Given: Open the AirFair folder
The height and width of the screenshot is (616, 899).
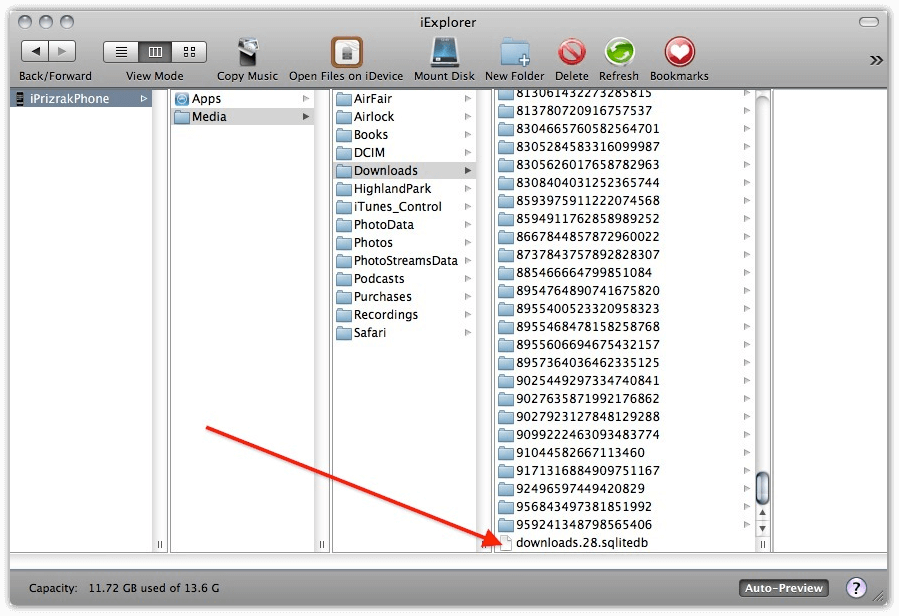Looking at the screenshot, I should [x=405, y=99].
